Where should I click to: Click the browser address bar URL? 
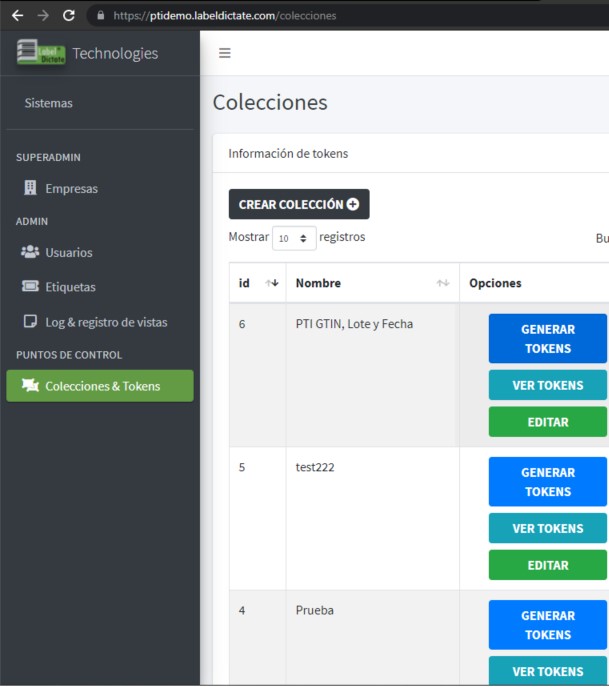(225, 16)
